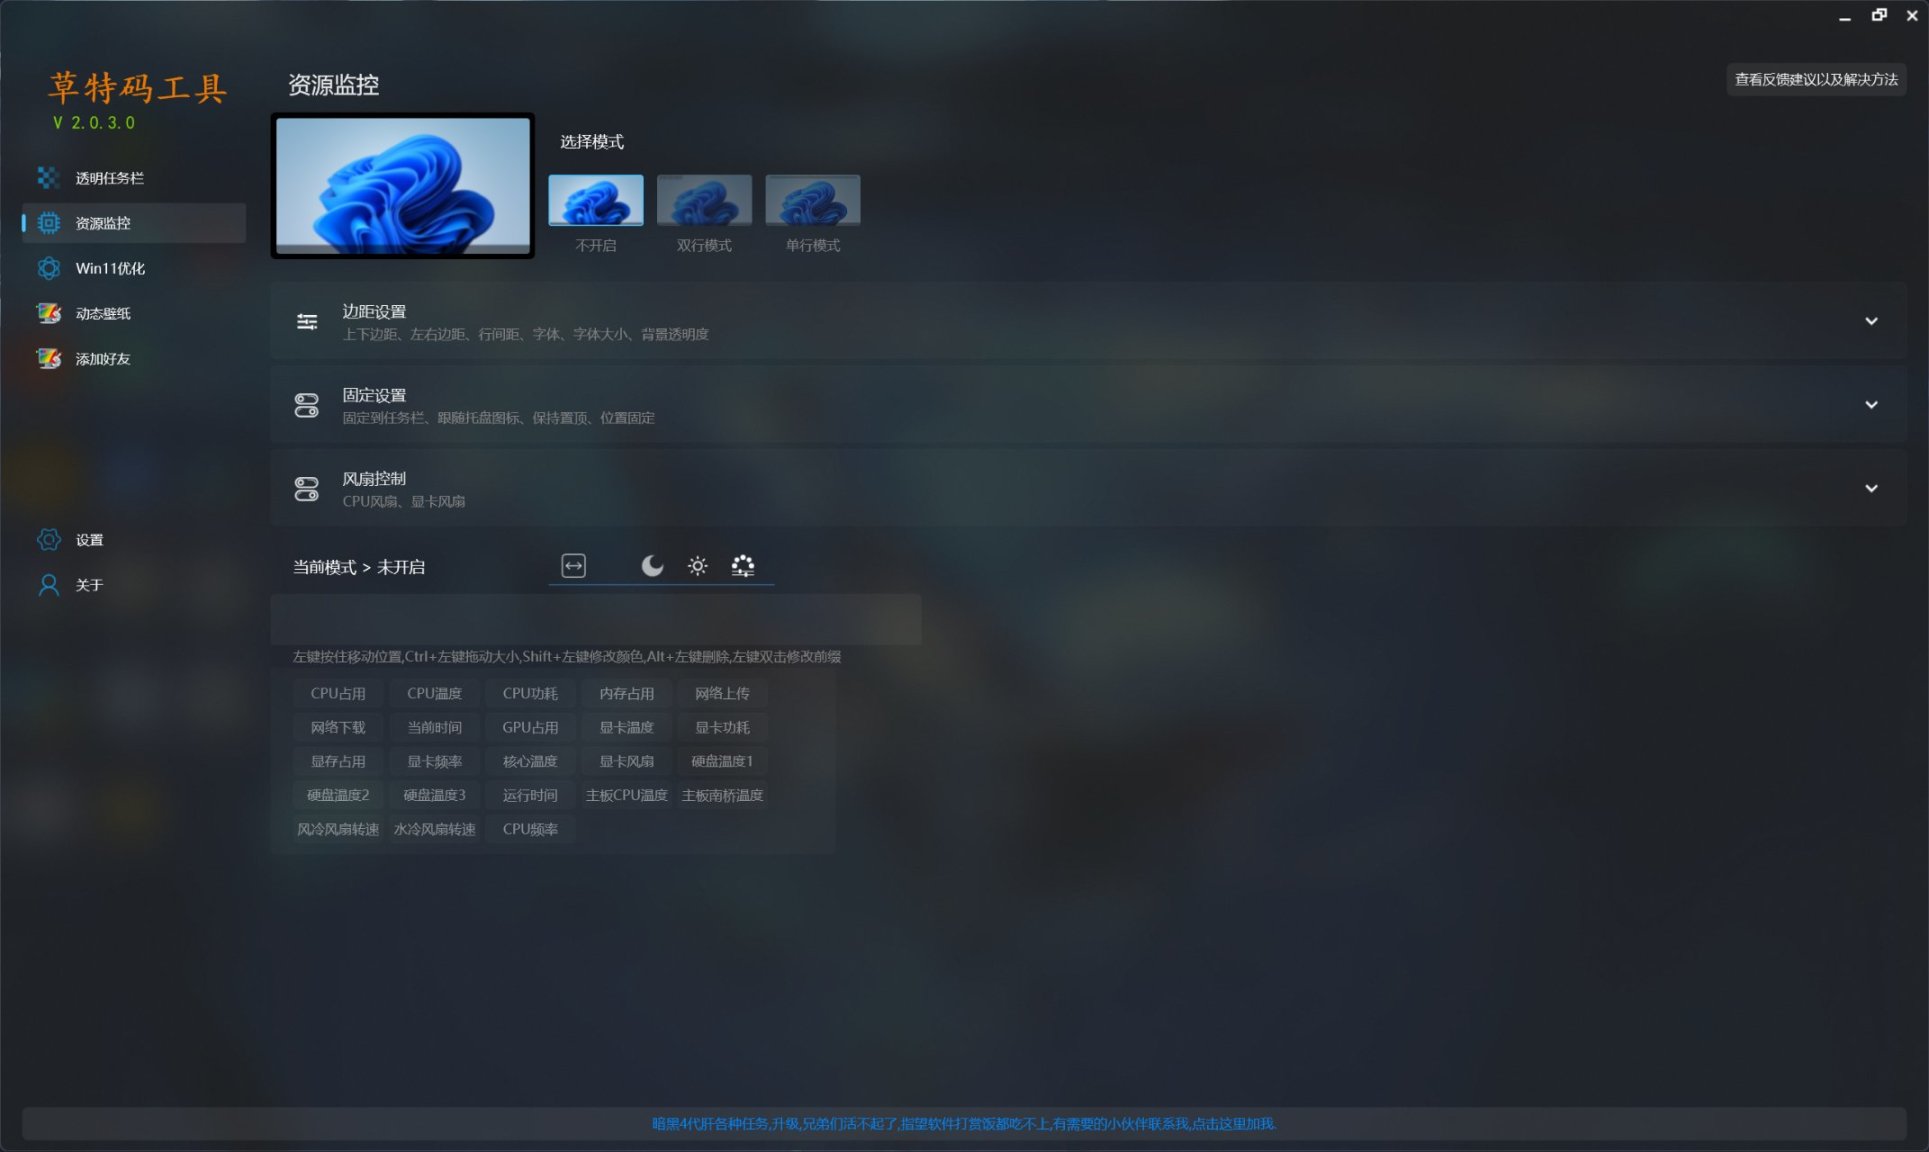Open the 透明任务栏 sidebar item
This screenshot has width=1929, height=1152.
pyautogui.click(x=134, y=178)
